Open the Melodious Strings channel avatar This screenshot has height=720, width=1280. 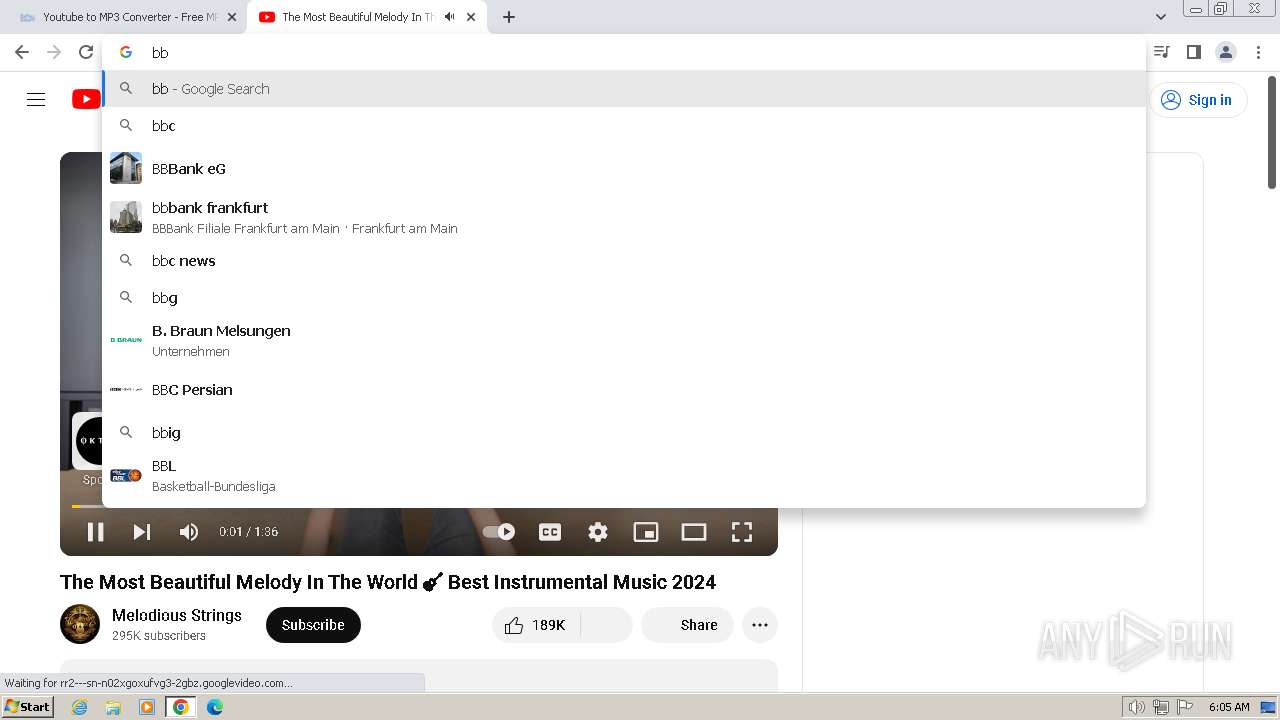(80, 624)
